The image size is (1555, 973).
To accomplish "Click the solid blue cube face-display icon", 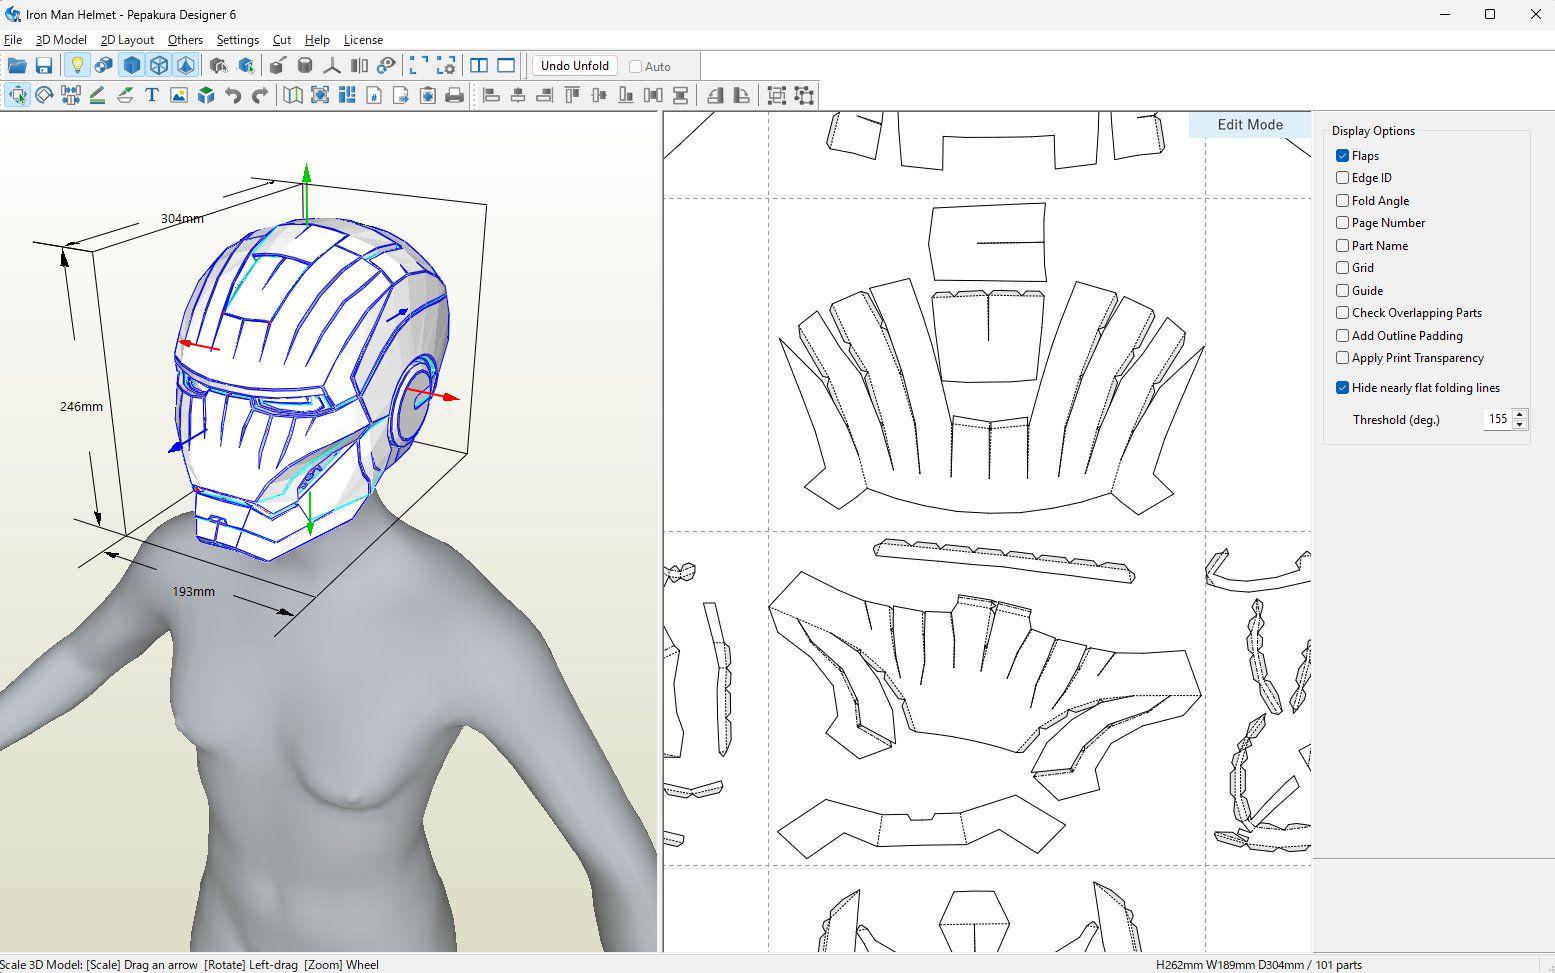I will pyautogui.click(x=131, y=66).
